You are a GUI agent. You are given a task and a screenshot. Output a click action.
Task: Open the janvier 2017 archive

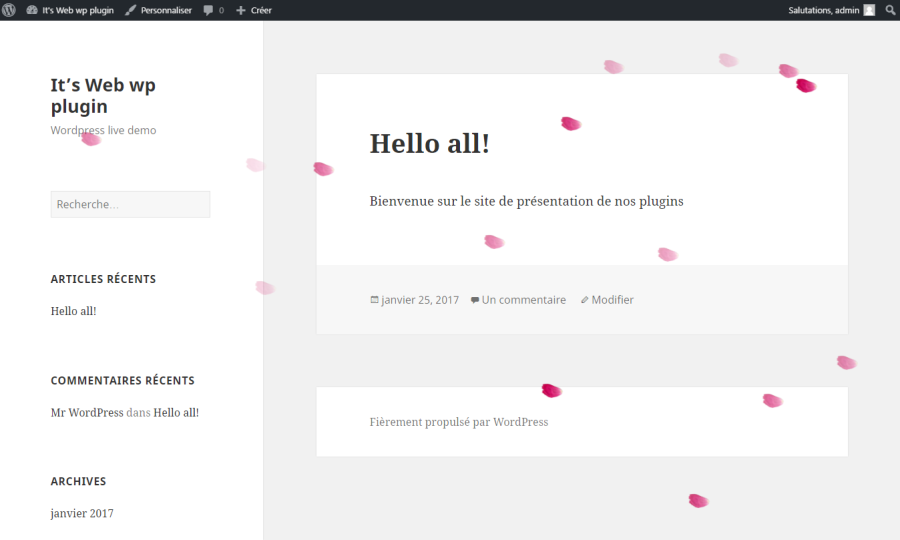pos(82,514)
